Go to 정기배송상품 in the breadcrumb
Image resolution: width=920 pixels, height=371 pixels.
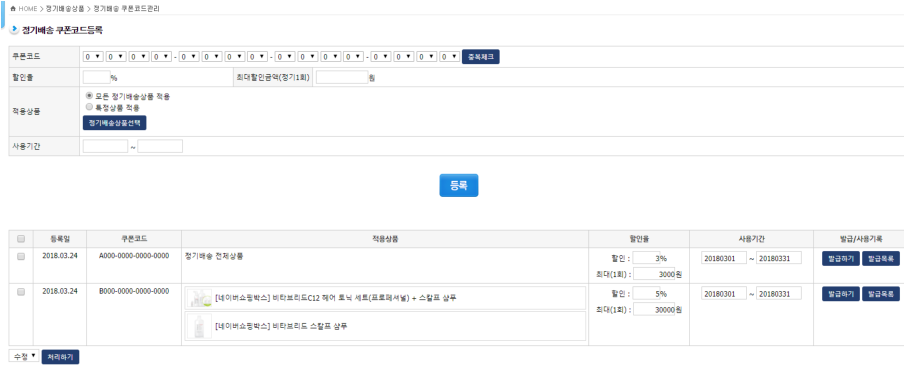65,9
